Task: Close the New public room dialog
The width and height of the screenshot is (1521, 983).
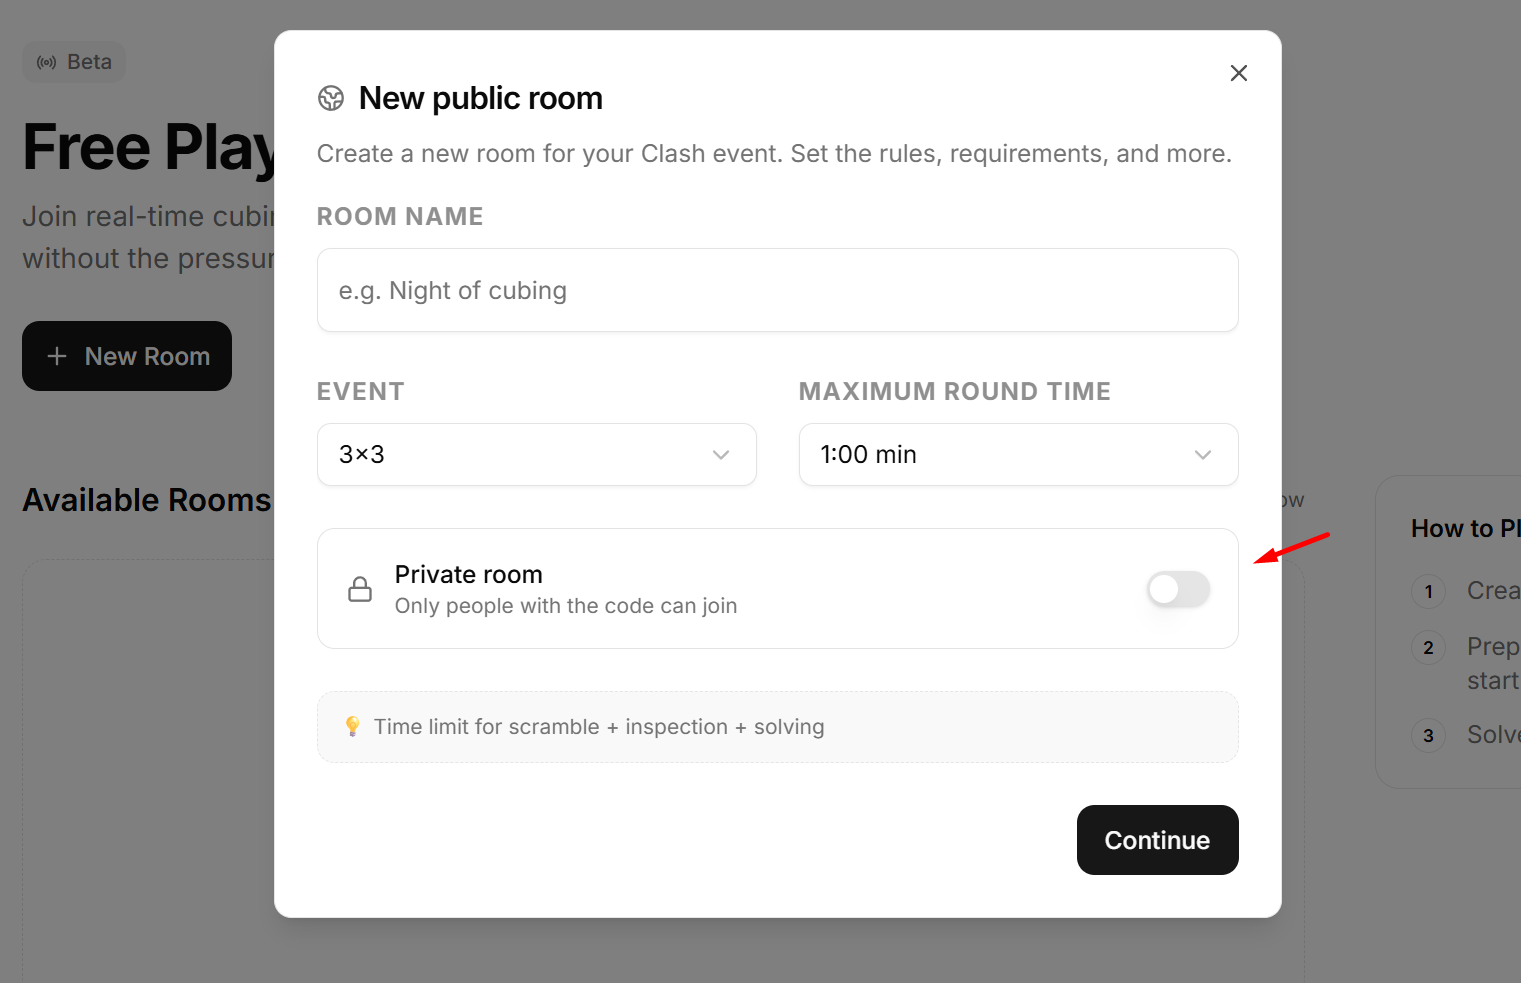Action: (x=1238, y=73)
